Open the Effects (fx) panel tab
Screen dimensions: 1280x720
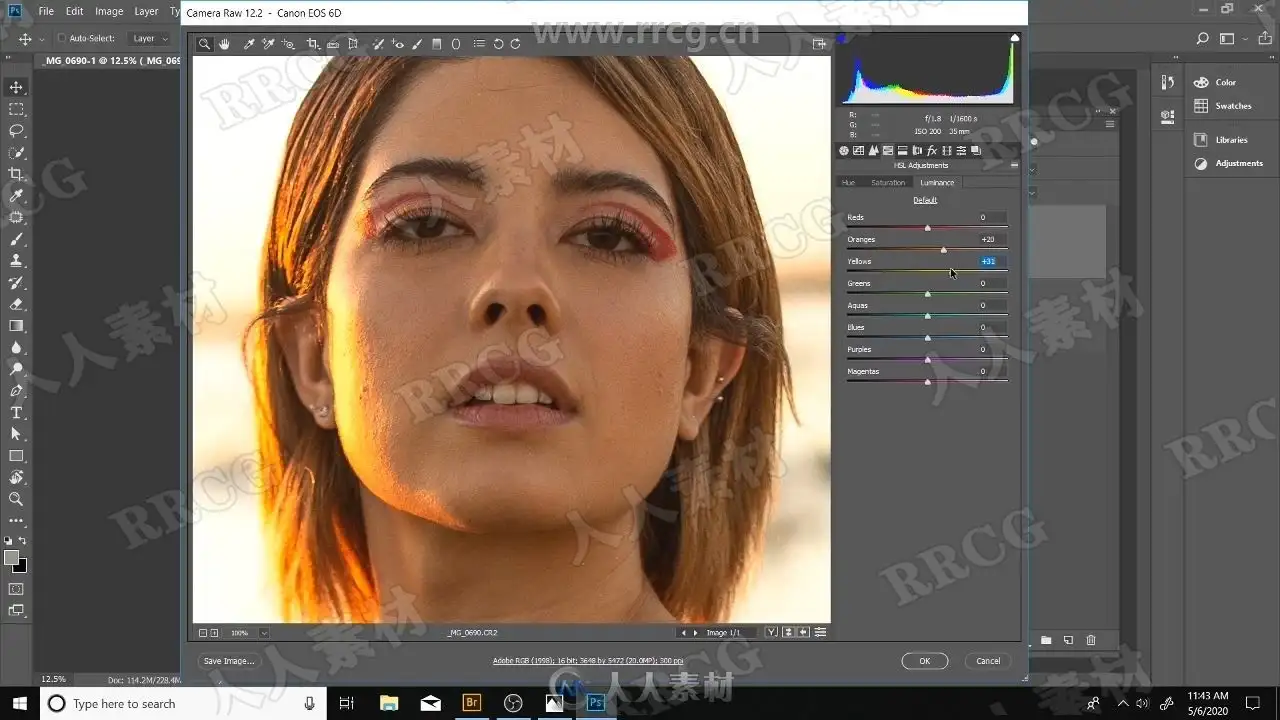pyautogui.click(x=931, y=151)
